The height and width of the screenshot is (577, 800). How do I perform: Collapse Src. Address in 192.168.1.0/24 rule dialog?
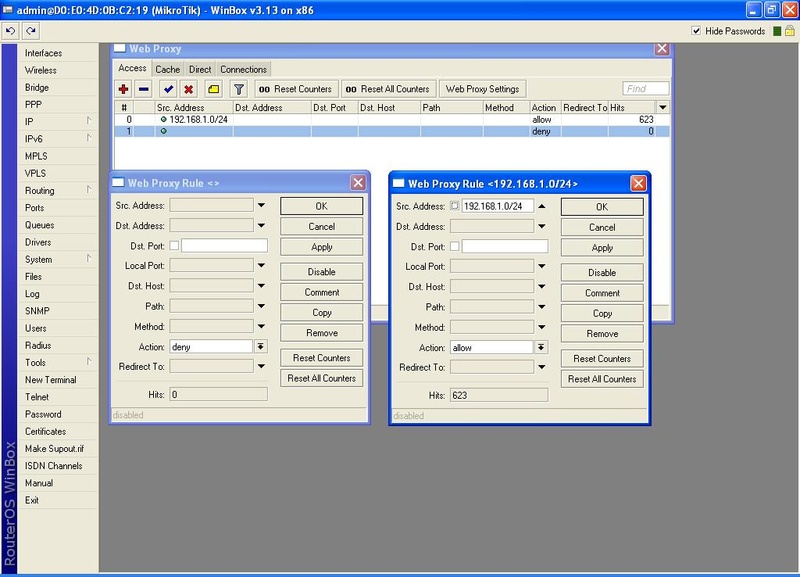[542, 206]
